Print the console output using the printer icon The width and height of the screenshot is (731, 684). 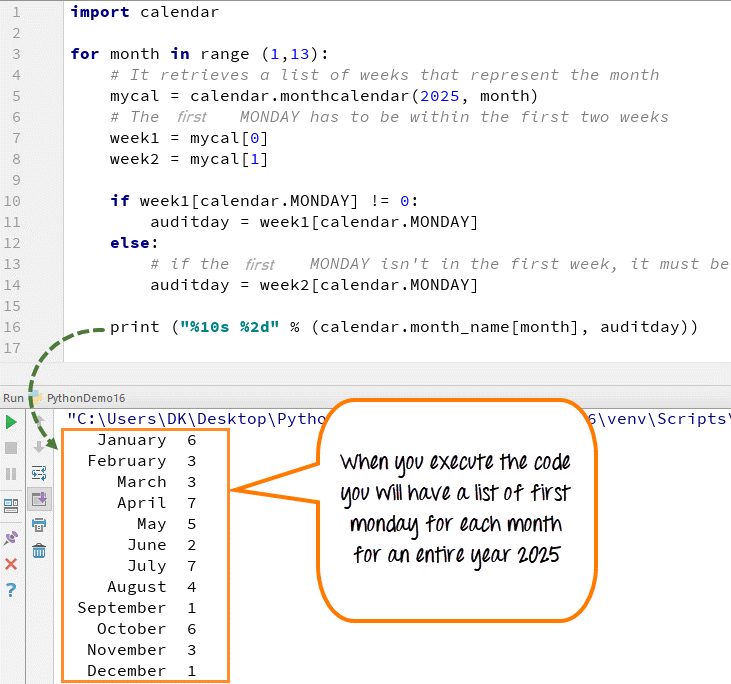(39, 524)
